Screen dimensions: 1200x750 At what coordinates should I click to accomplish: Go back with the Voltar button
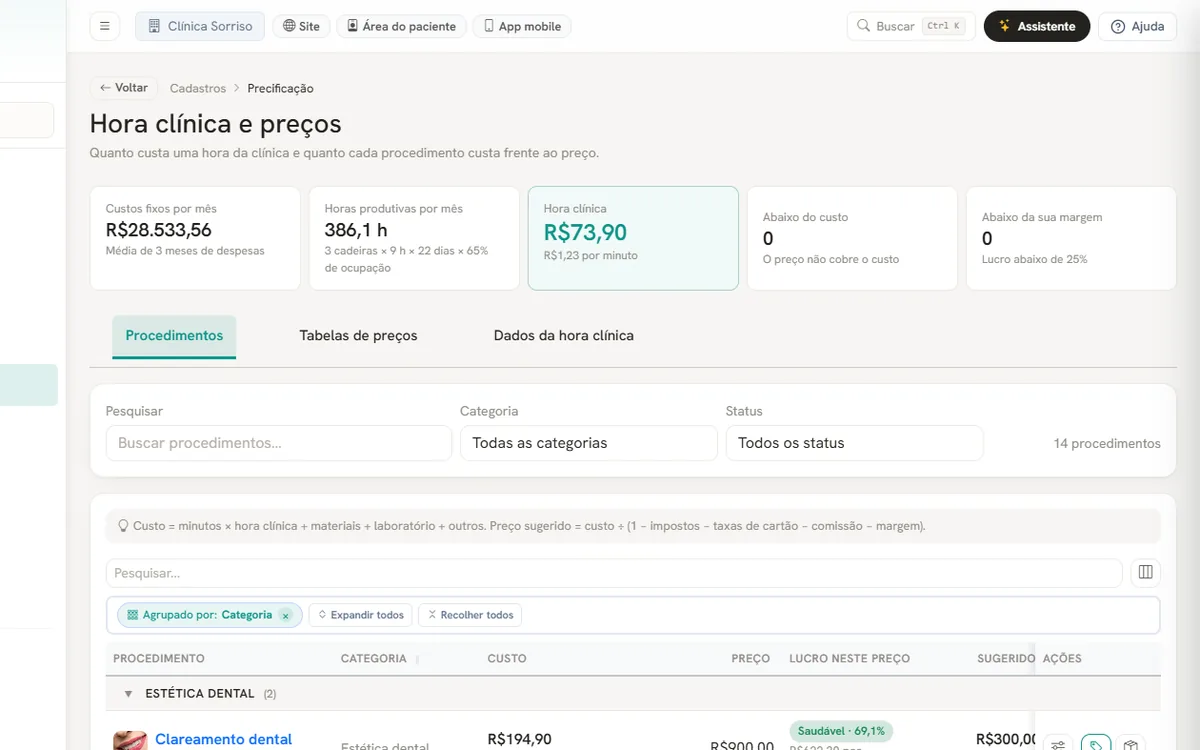tap(124, 88)
